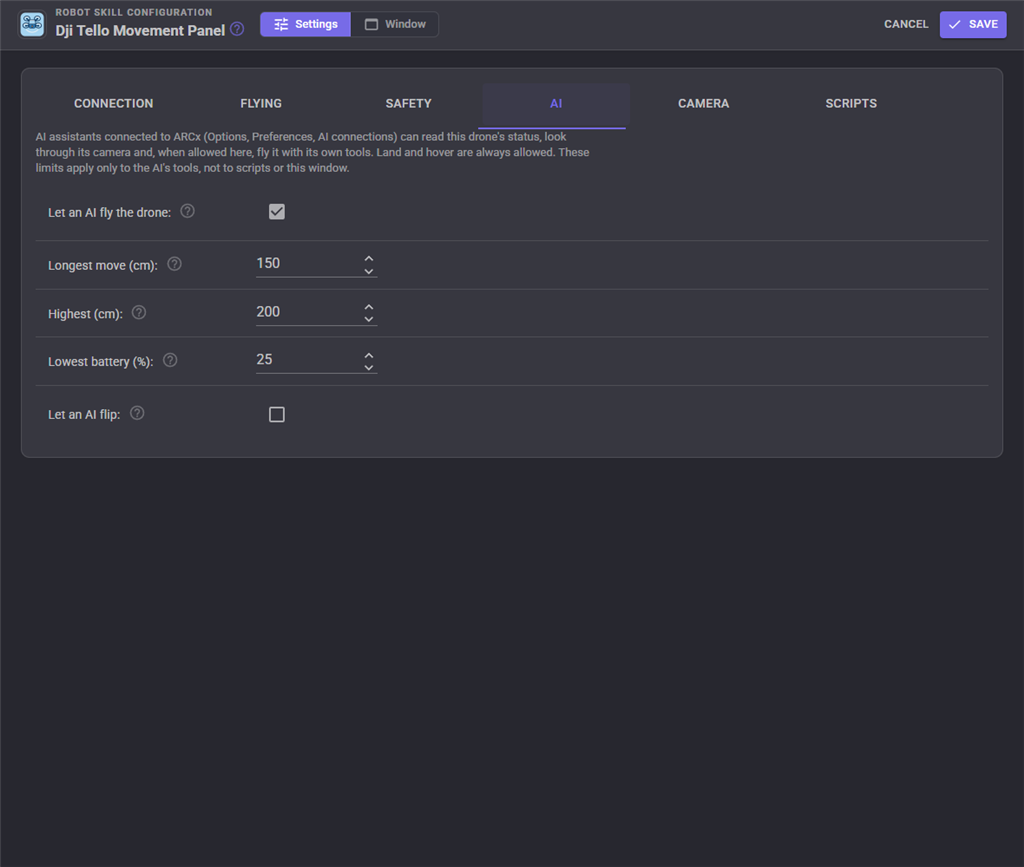This screenshot has width=1024, height=867.
Task: Click the 'ROBOT SKILL CONFIGURATION' heading text
Action: tap(134, 12)
